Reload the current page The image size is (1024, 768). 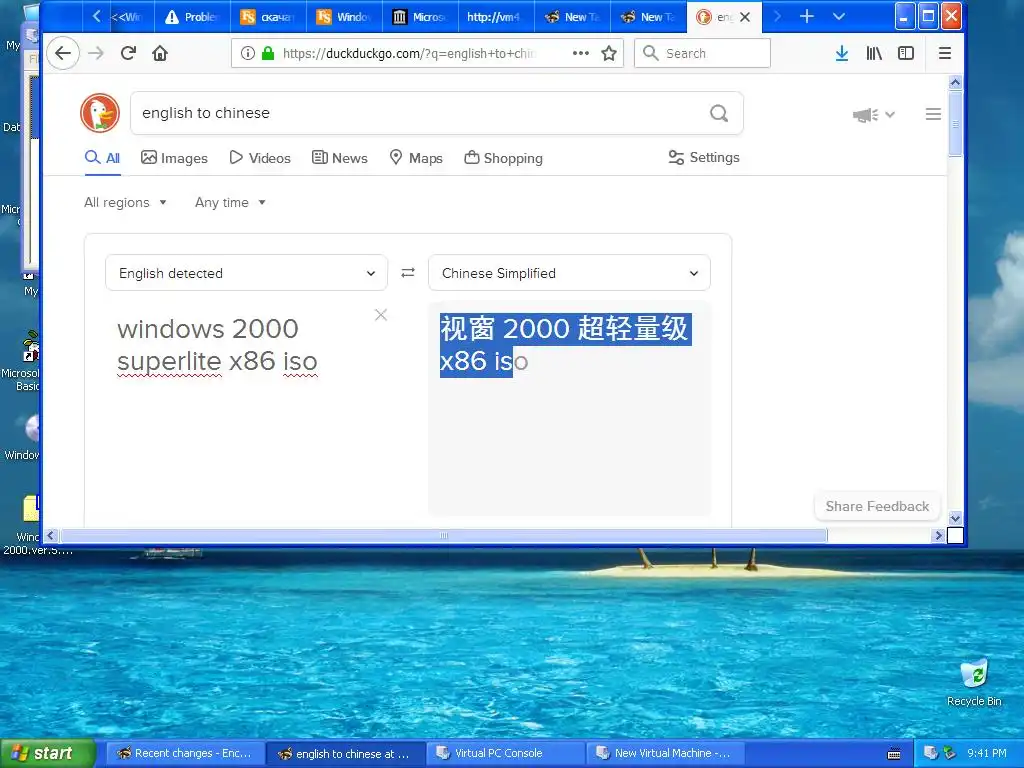(x=128, y=54)
